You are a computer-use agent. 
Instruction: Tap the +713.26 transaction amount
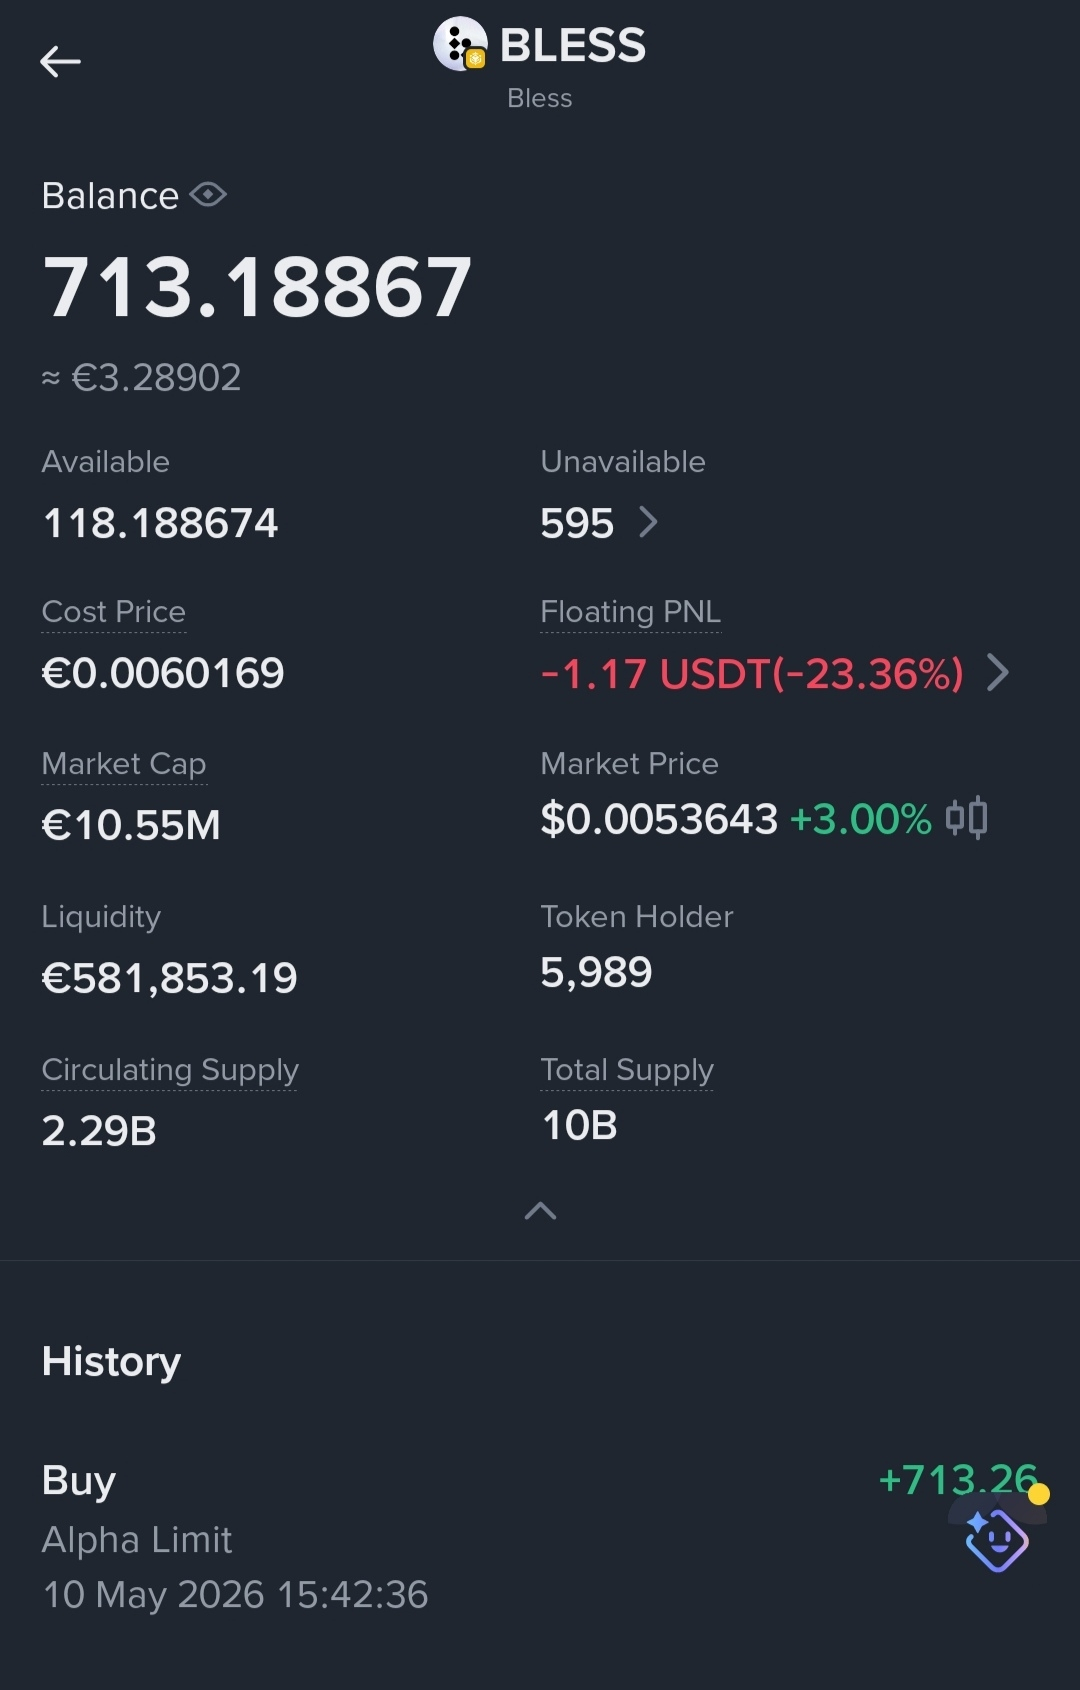point(958,1480)
